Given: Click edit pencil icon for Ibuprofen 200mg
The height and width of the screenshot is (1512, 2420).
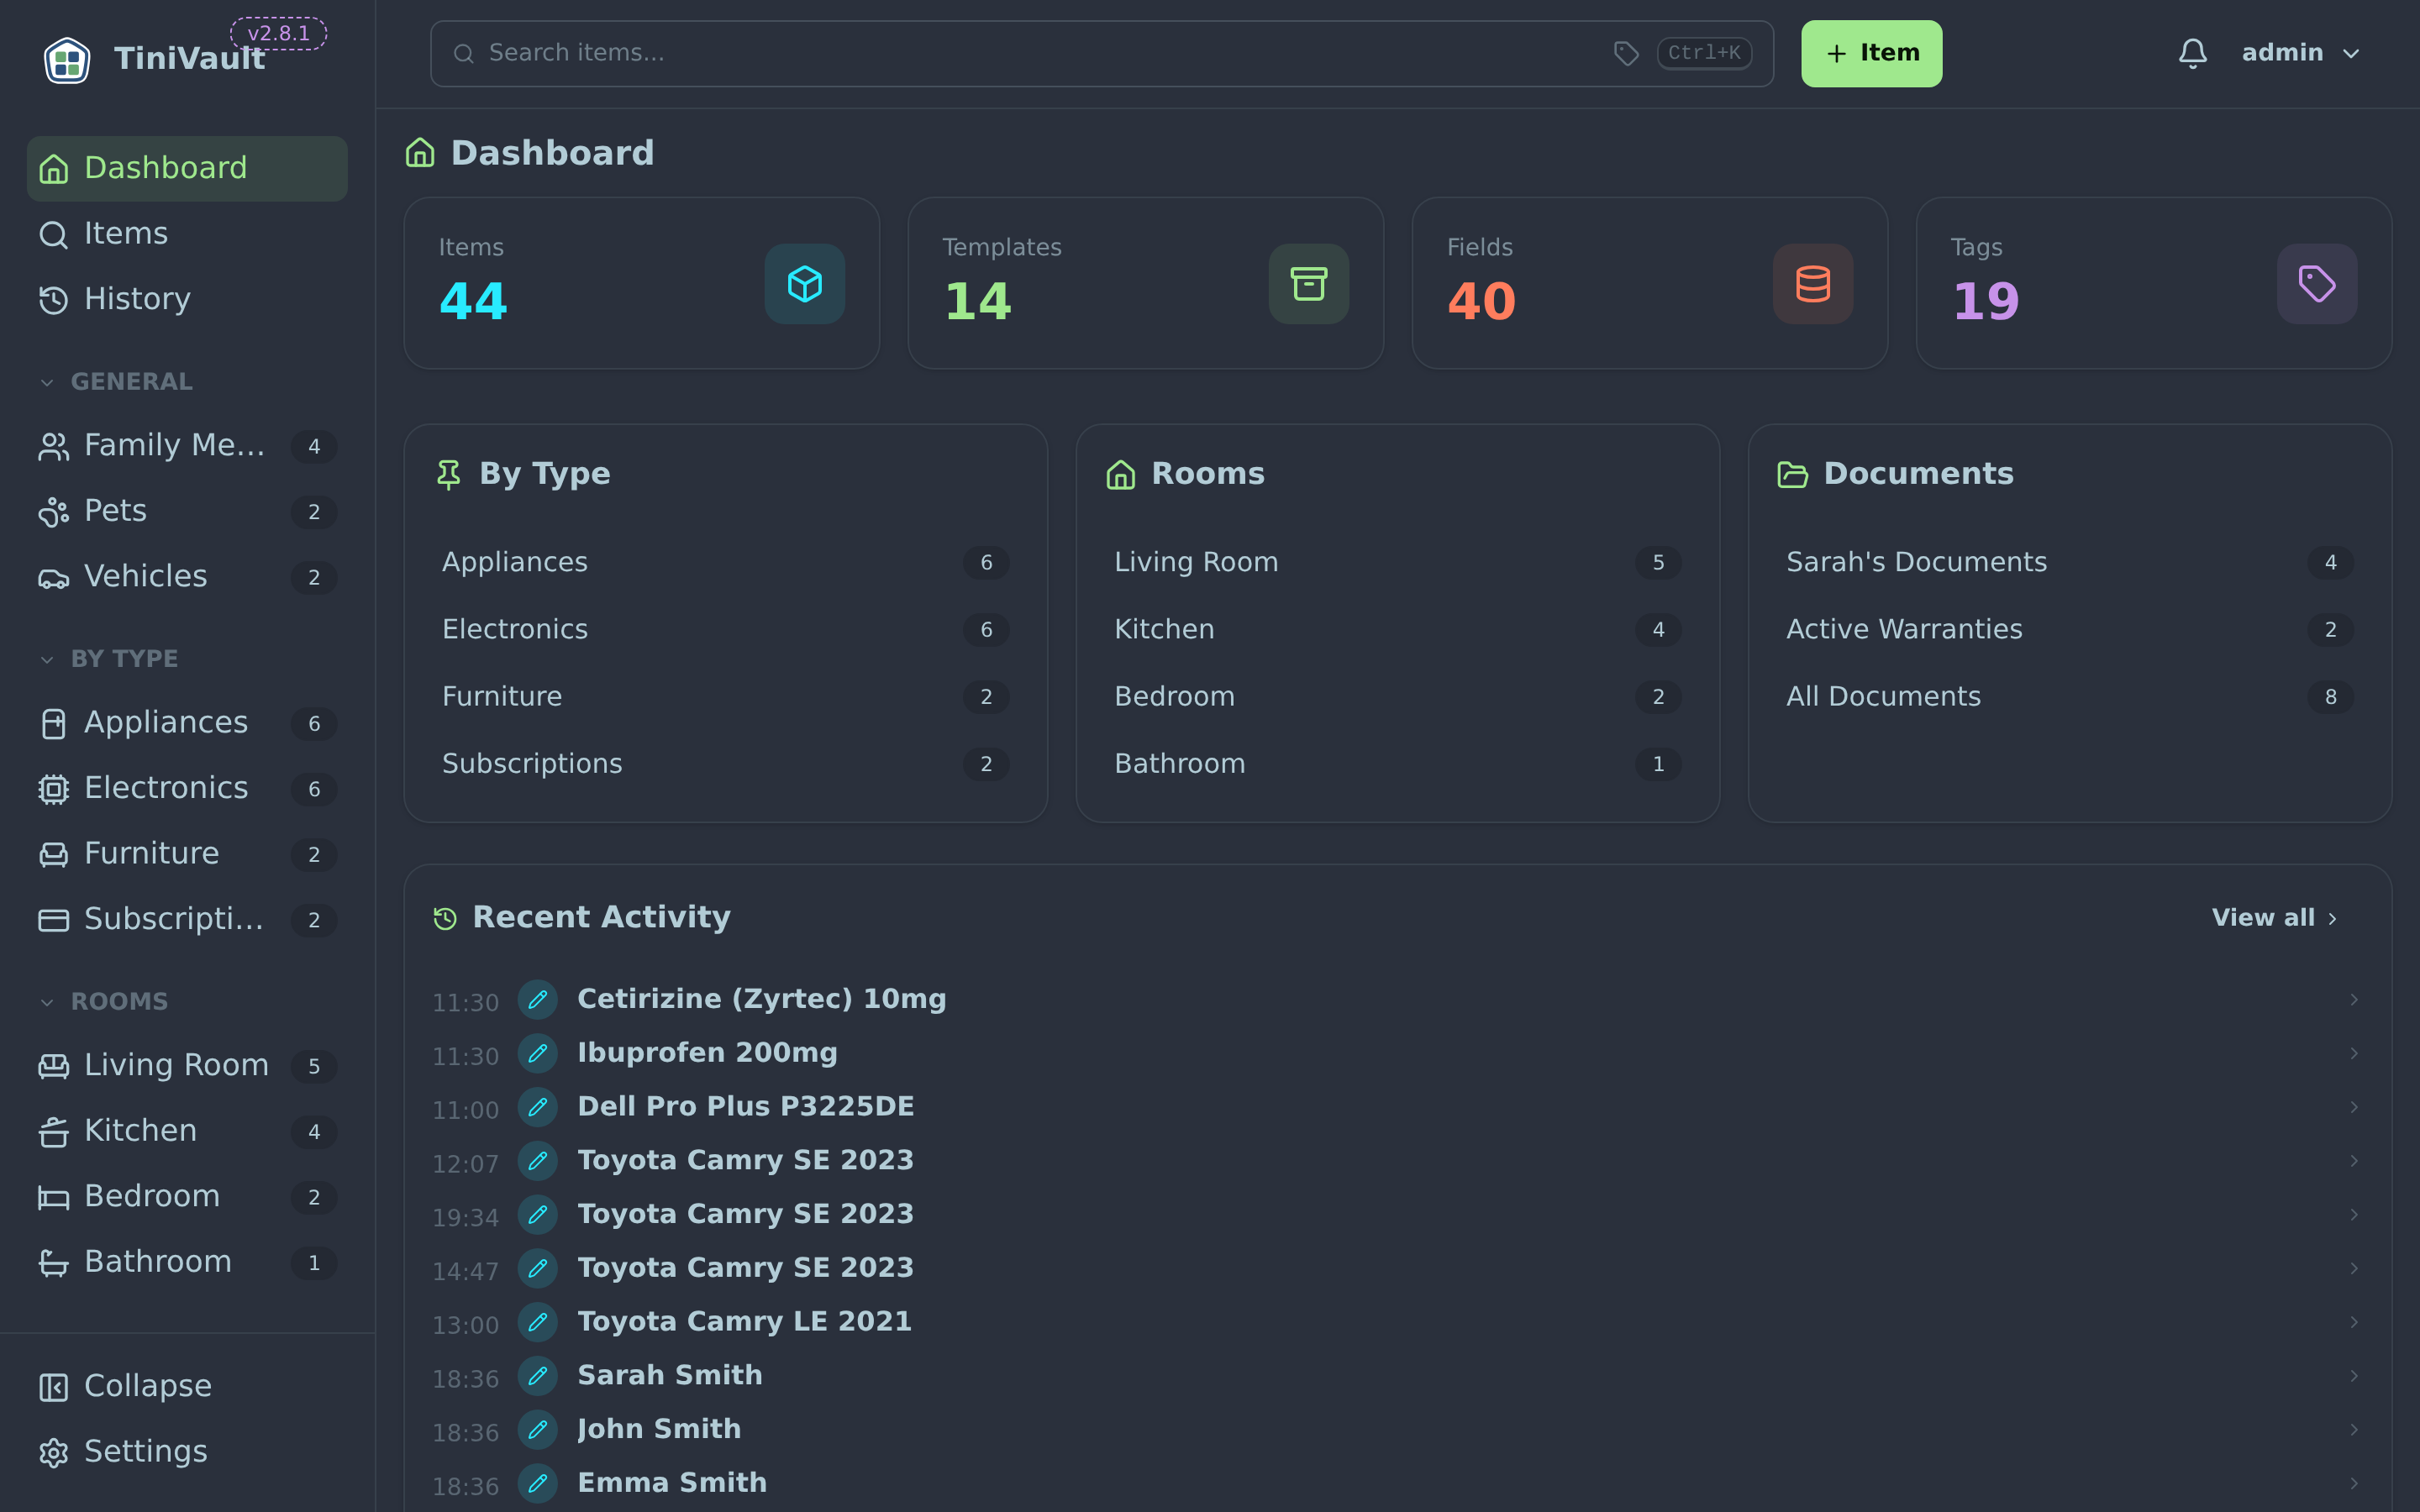Looking at the screenshot, I should [537, 1053].
